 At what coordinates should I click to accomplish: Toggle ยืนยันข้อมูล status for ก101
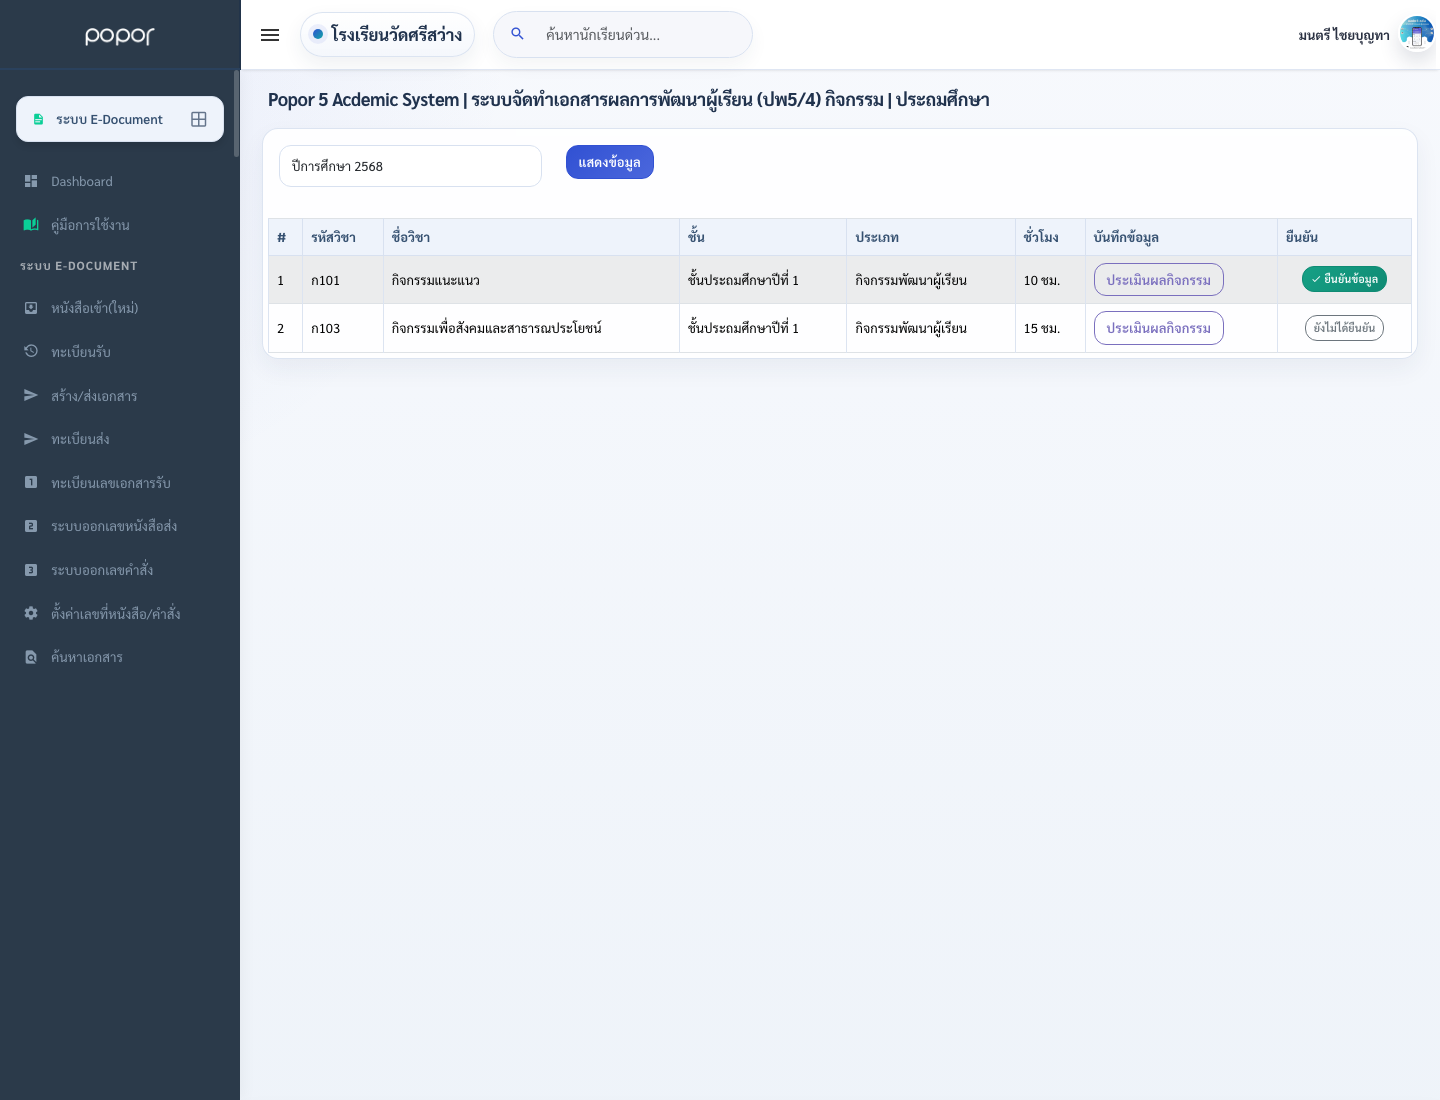pyautogui.click(x=1344, y=279)
